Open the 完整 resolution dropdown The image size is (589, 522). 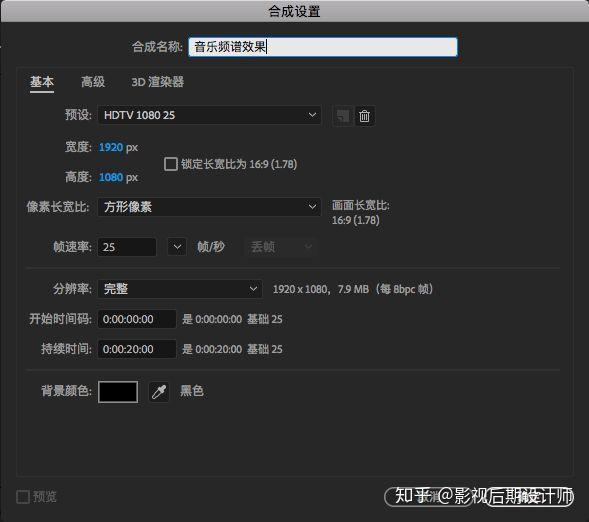pyautogui.click(x=180, y=289)
